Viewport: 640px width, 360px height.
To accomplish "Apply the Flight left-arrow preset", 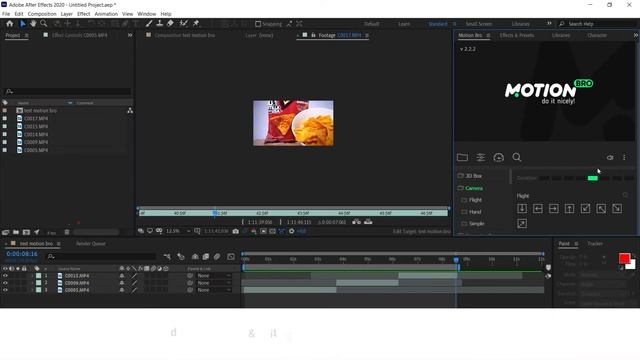I will (538, 209).
